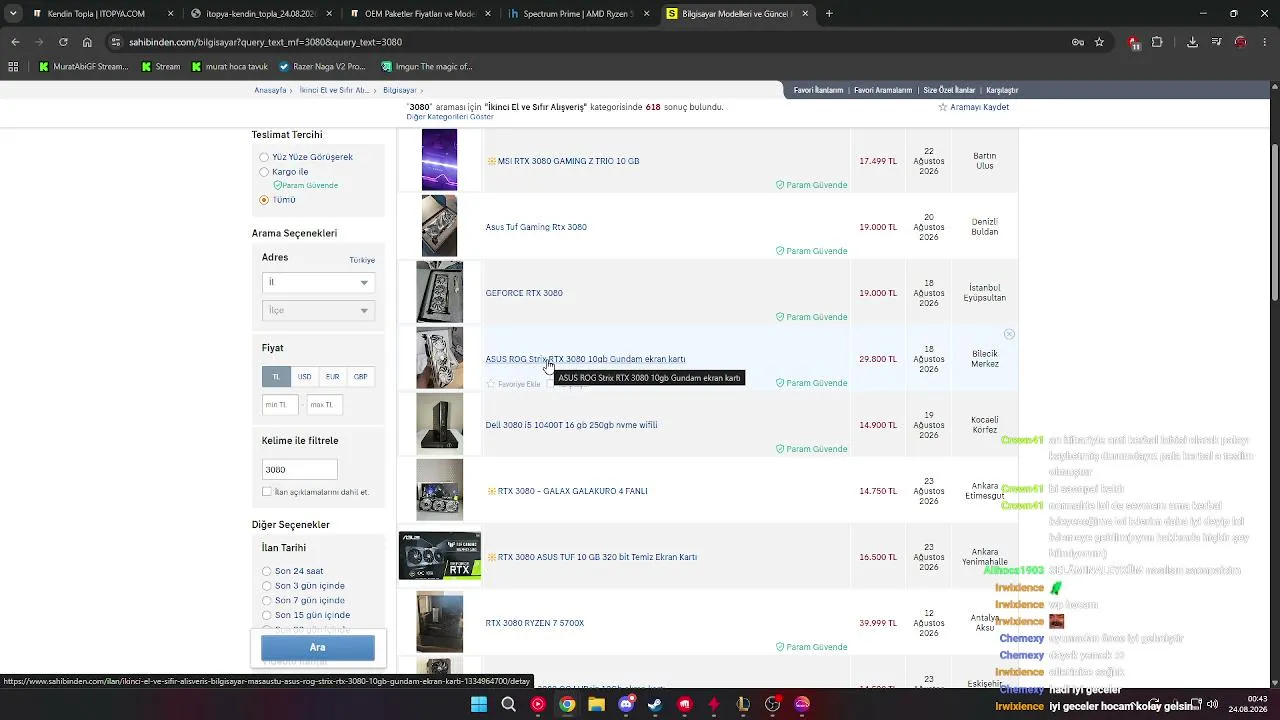Select Kargo ile delivery option
Image resolution: width=1280 pixels, height=720 pixels.
[264, 172]
